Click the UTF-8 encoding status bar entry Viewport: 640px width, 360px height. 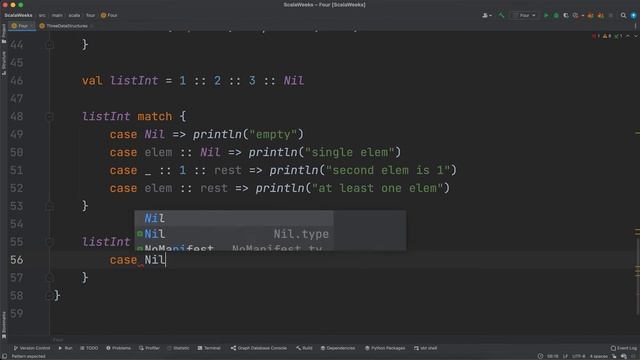pos(578,356)
